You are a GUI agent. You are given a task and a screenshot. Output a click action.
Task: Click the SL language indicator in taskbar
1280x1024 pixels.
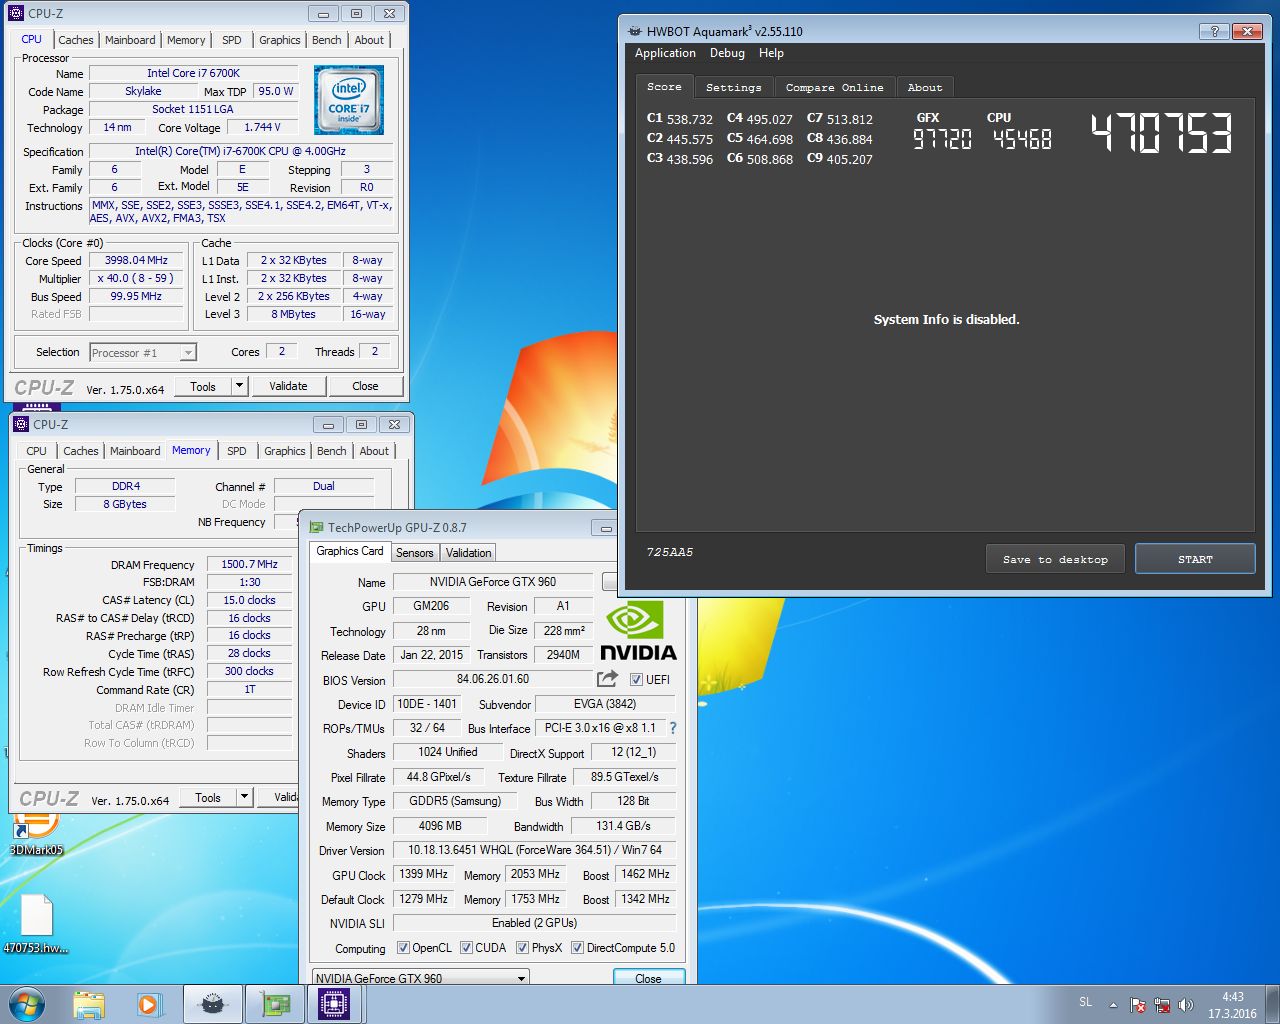click(x=1086, y=1002)
